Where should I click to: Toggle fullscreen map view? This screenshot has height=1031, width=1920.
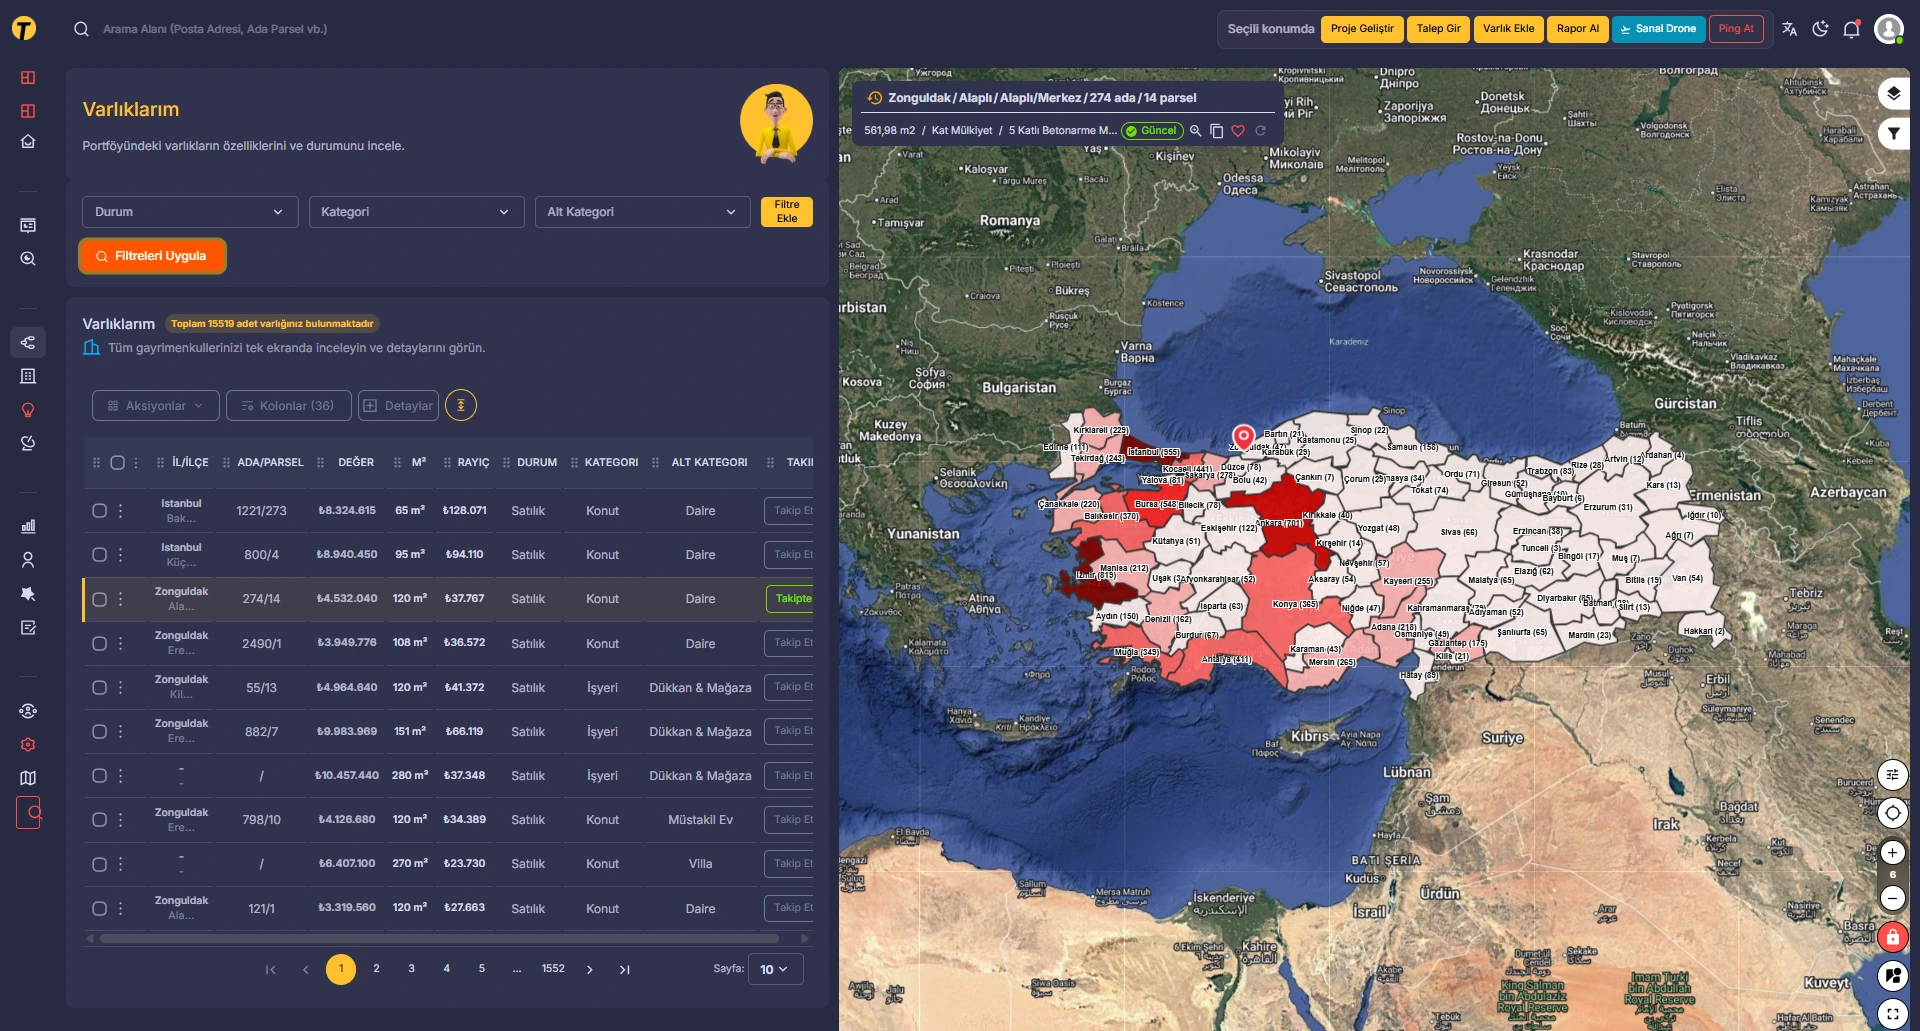coord(1892,1013)
